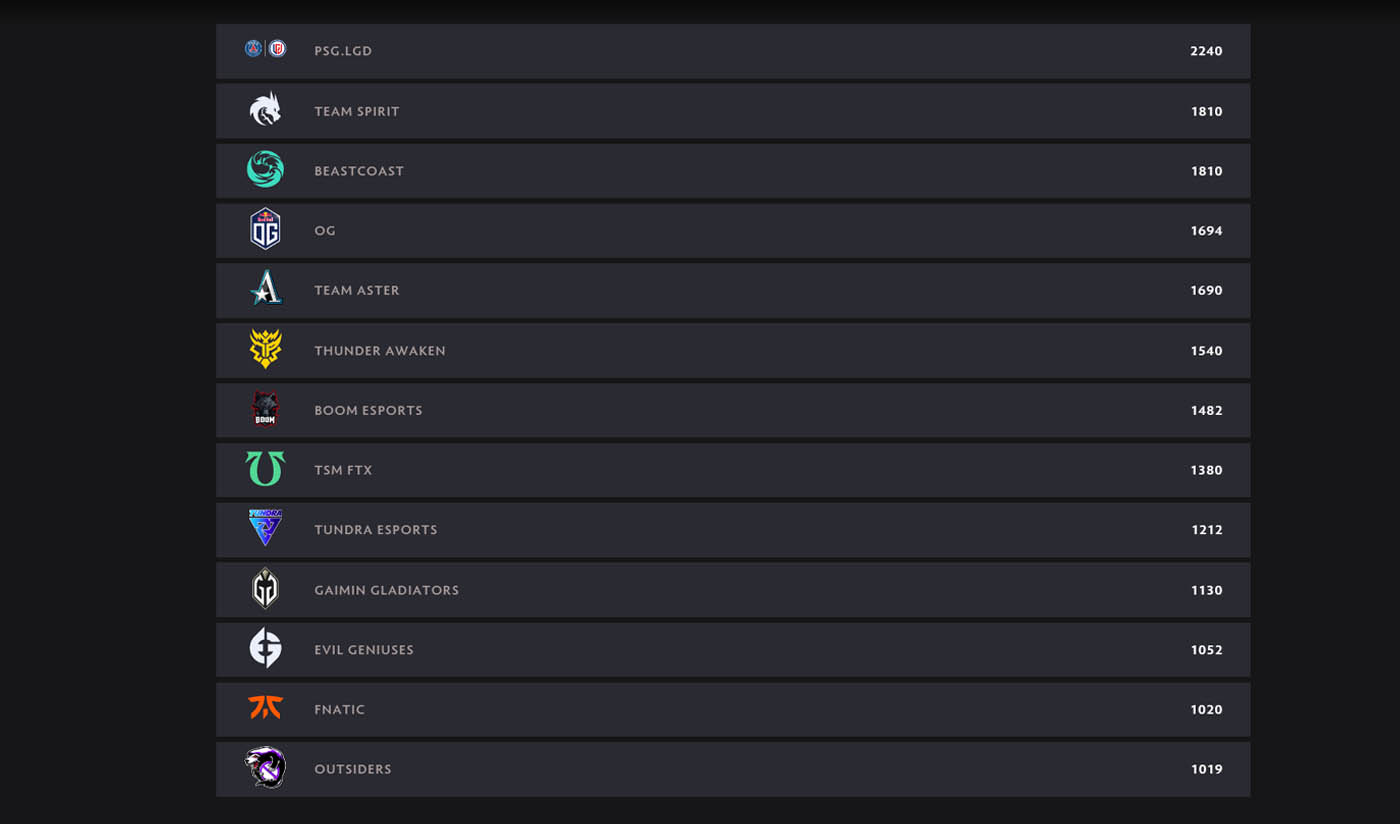This screenshot has width=1400, height=824.
Task: Click the TSM FTX green logo
Action: point(265,469)
